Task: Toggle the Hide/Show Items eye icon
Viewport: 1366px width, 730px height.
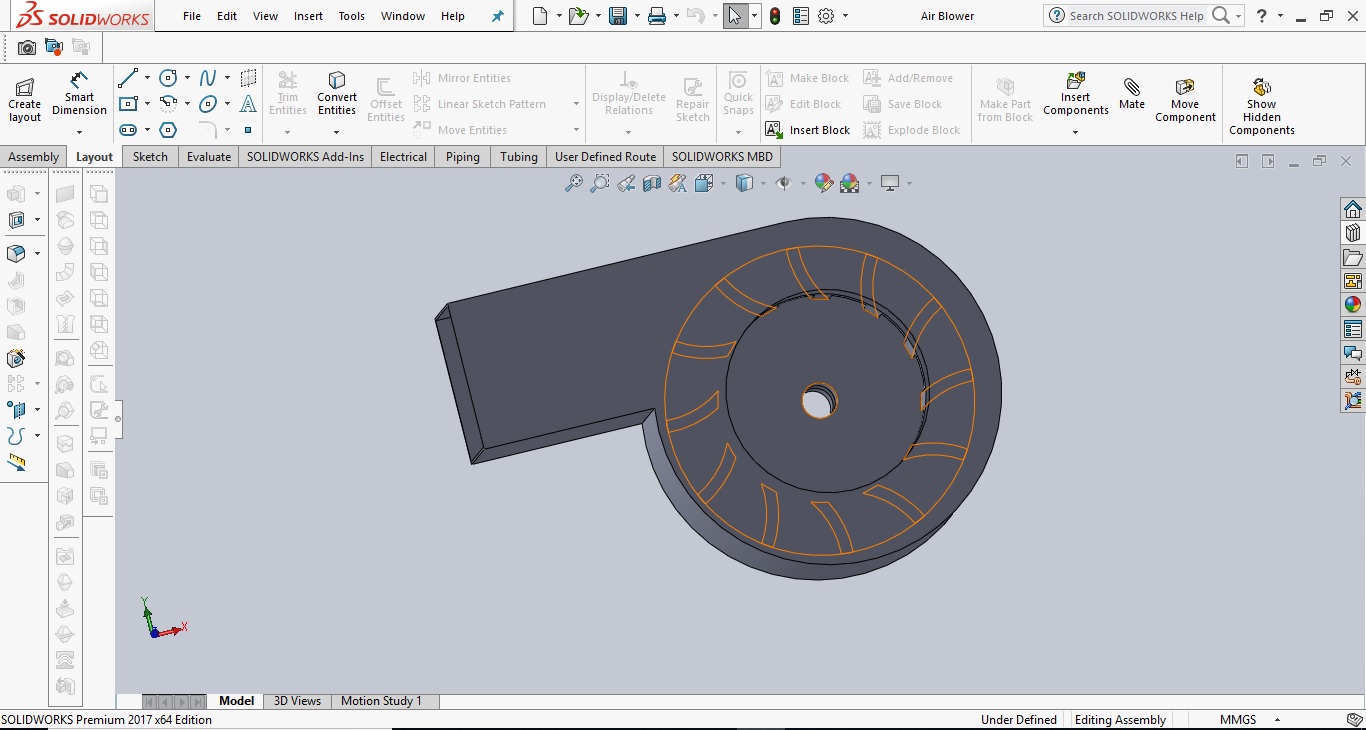Action: (x=784, y=183)
